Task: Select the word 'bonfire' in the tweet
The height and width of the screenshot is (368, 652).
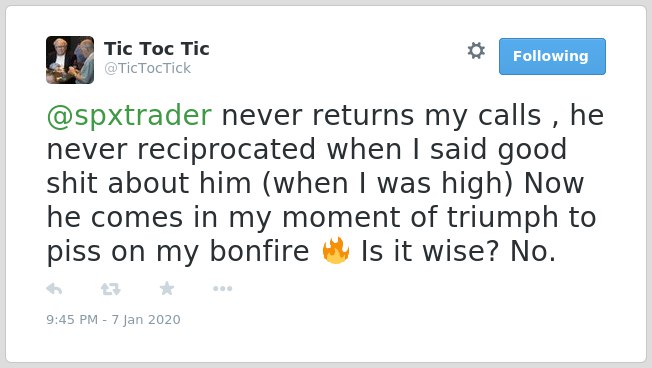Action: pyautogui.click(x=259, y=251)
